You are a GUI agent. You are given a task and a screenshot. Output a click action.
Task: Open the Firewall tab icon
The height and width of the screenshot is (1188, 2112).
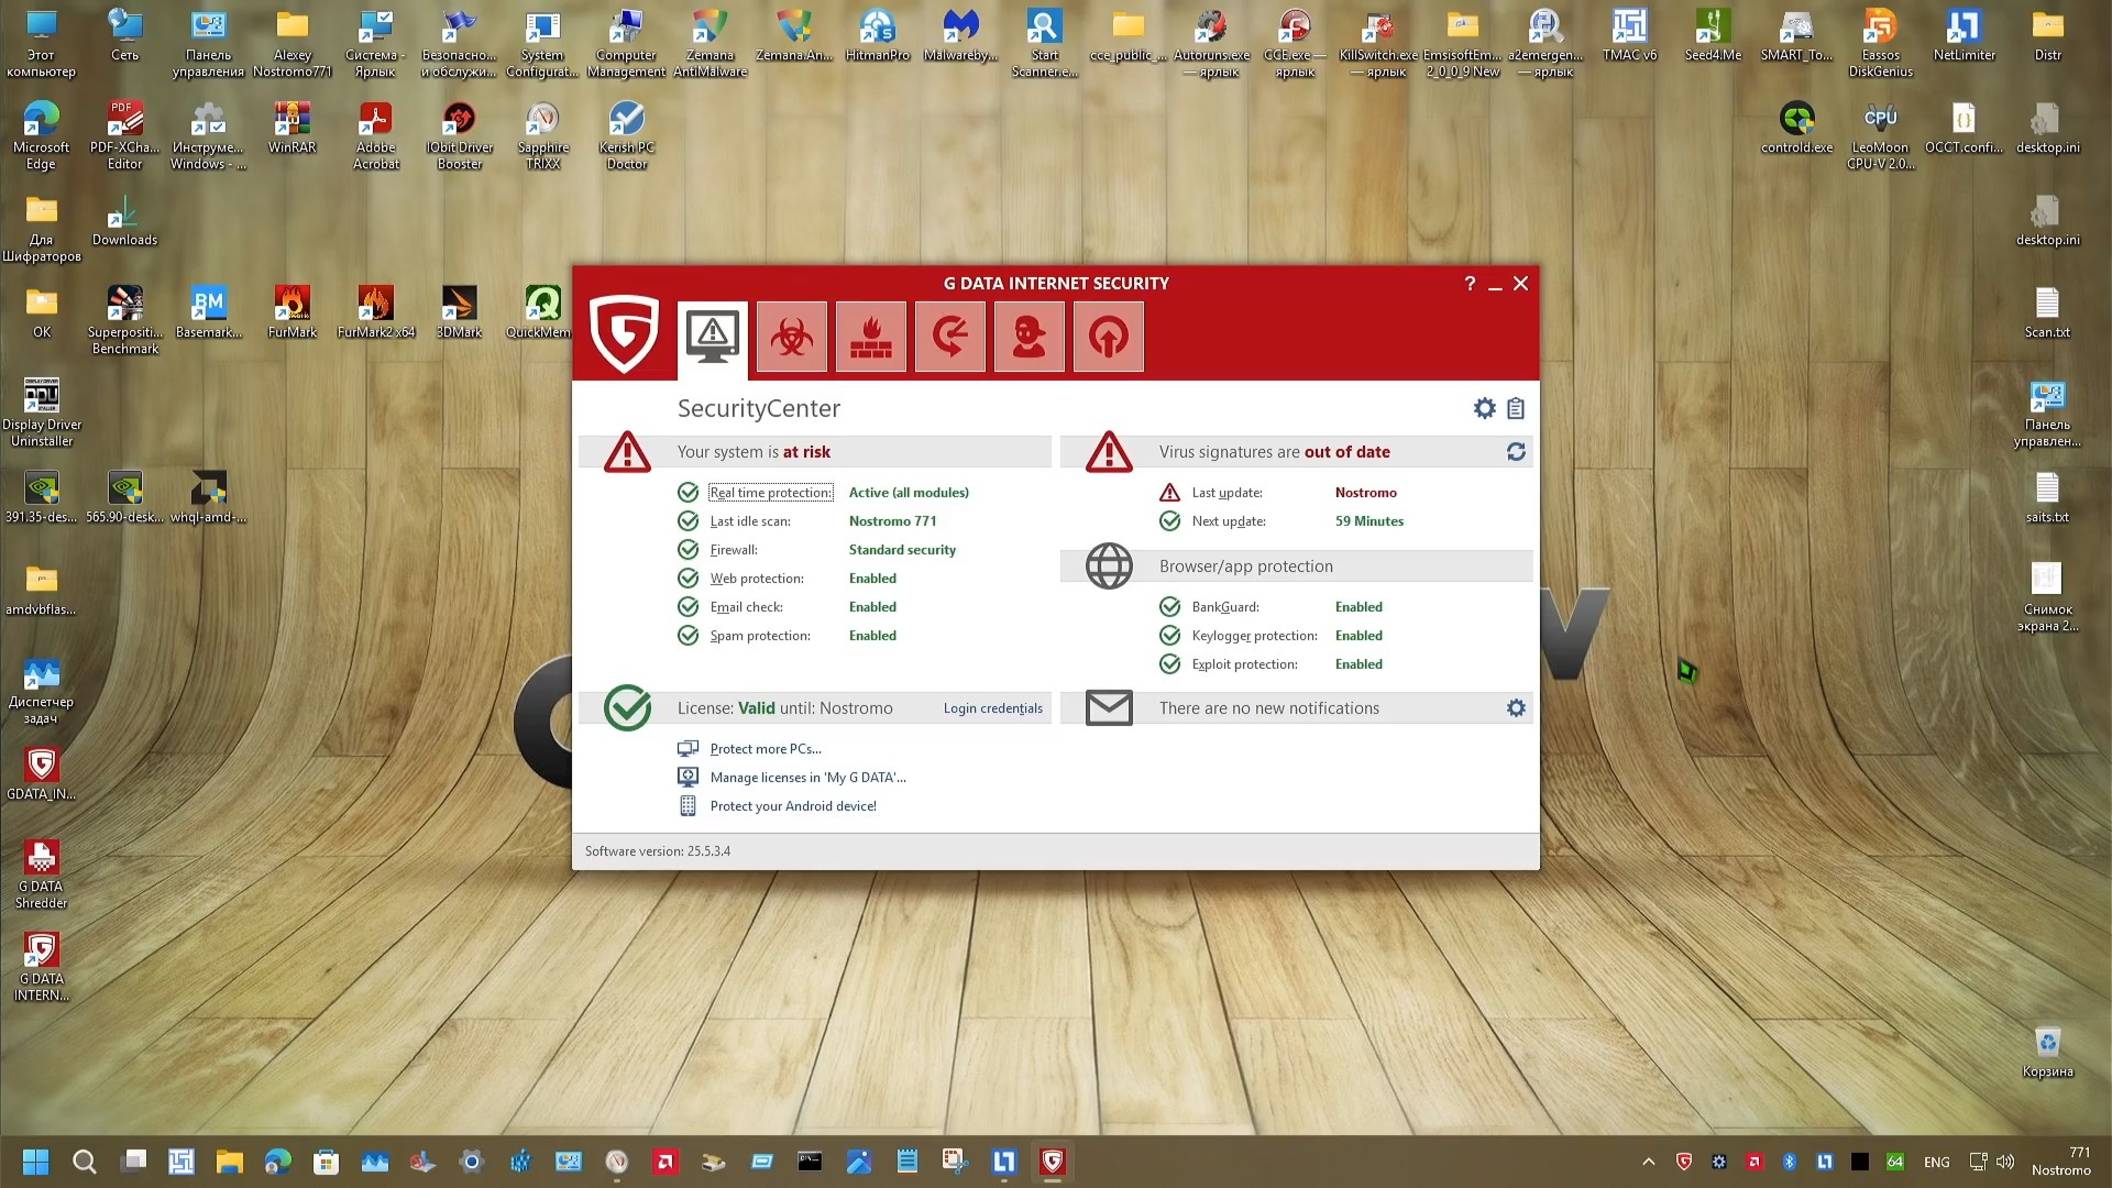coord(870,337)
